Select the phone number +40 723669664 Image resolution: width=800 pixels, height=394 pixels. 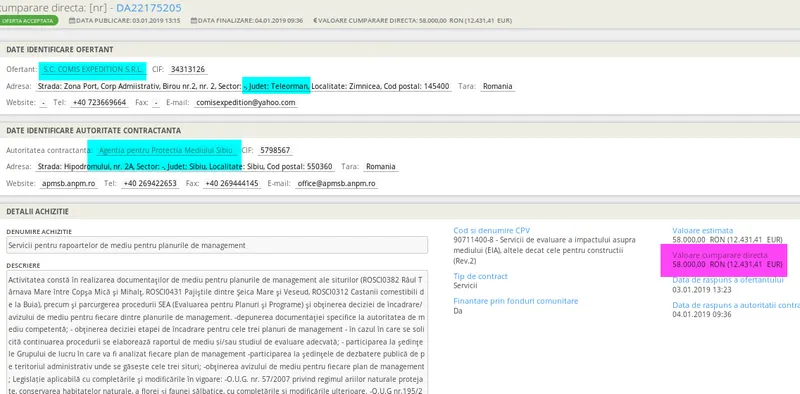[99, 103]
